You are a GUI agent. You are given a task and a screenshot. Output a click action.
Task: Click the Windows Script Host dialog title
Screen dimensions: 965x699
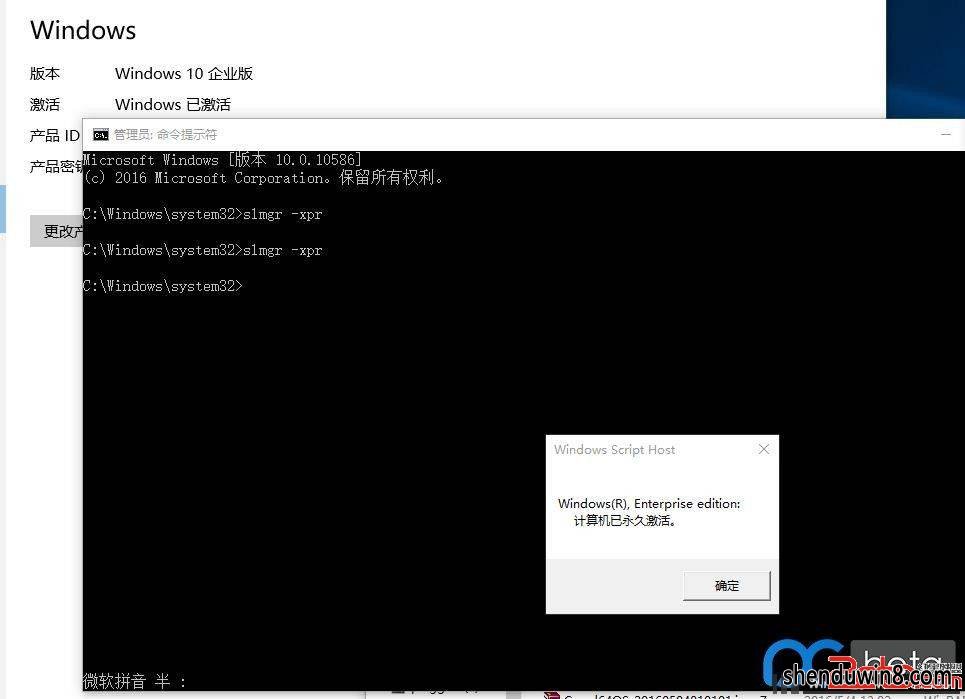(614, 450)
